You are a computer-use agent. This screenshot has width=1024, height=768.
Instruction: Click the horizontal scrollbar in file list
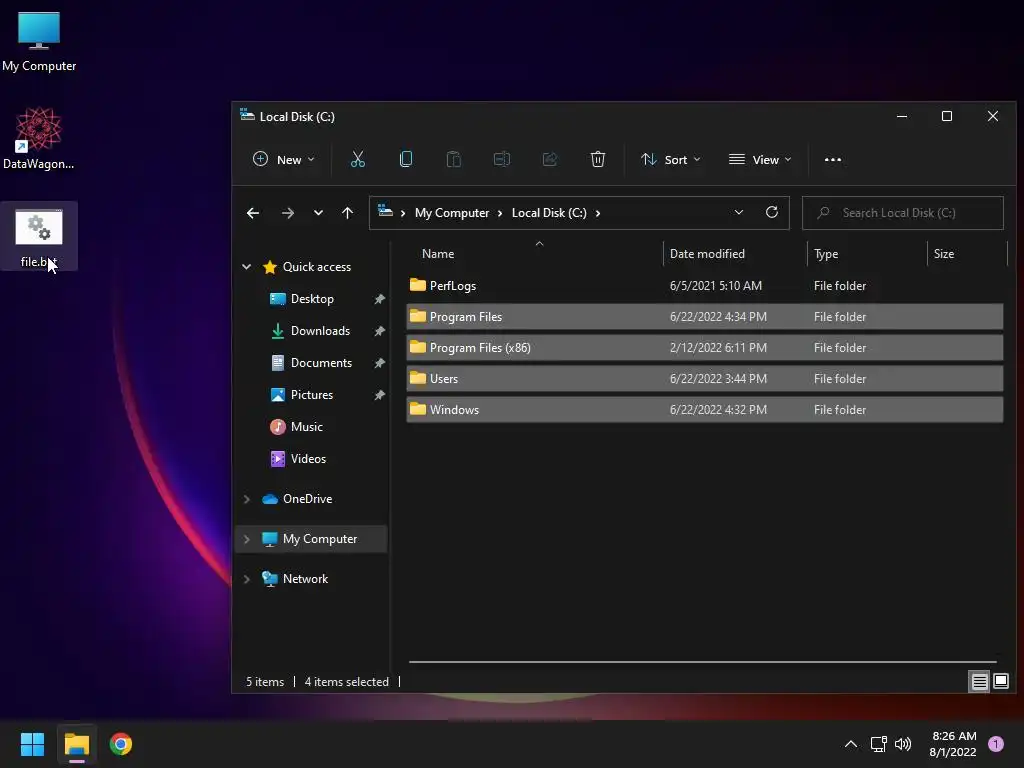(x=703, y=662)
